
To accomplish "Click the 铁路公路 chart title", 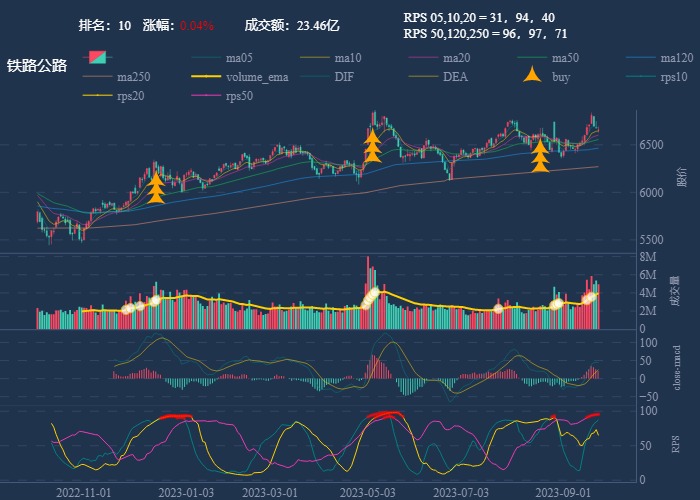I will (37, 66).
